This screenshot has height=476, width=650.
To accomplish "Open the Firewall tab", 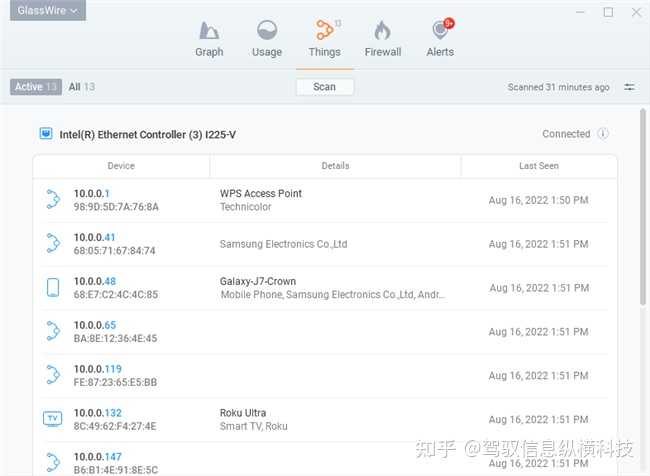I will tap(383, 40).
